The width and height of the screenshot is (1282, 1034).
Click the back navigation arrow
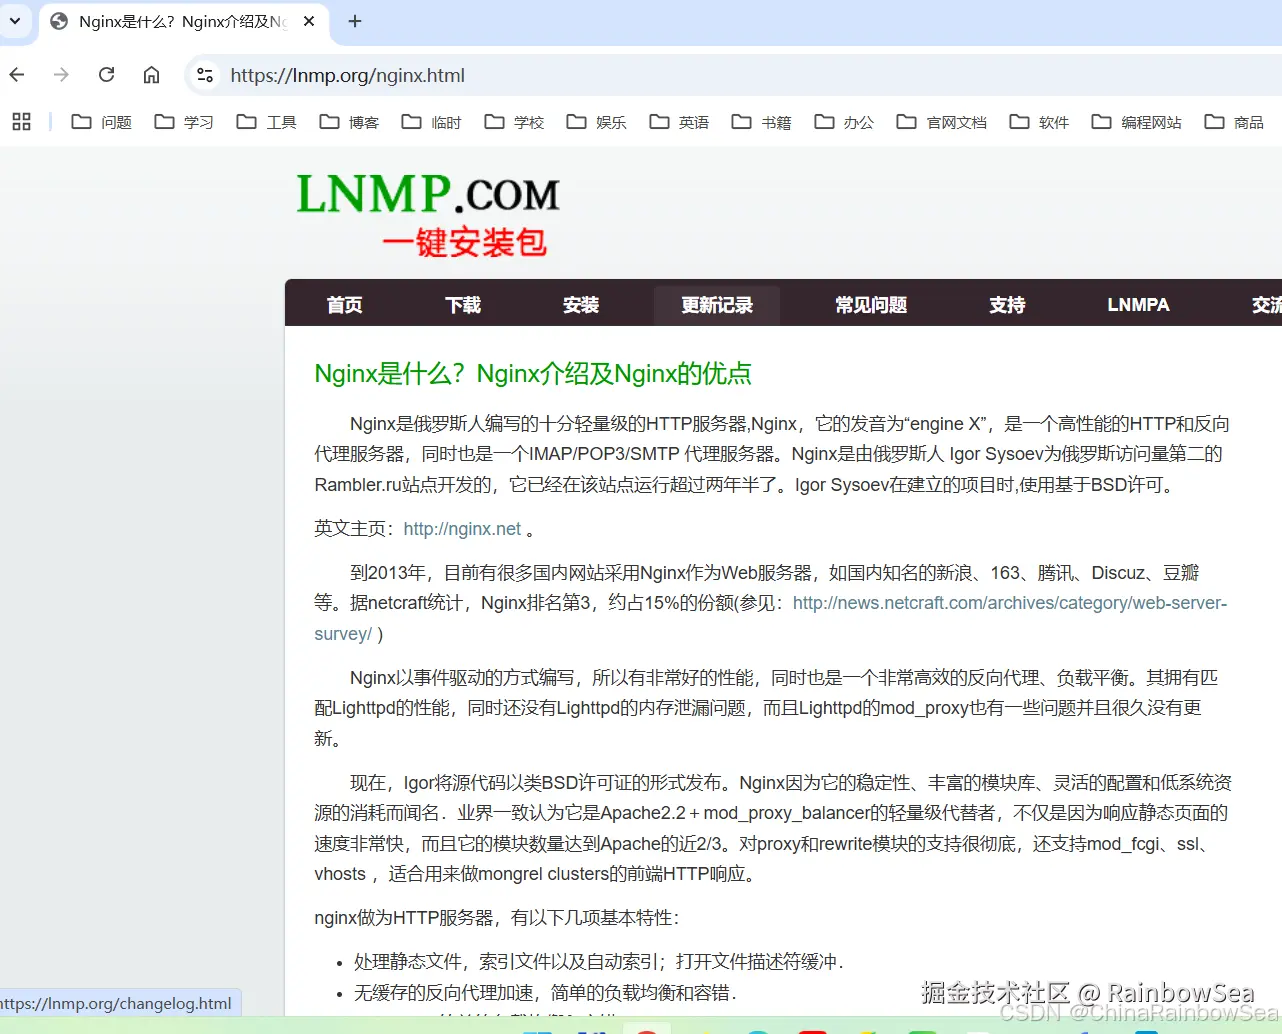16,75
